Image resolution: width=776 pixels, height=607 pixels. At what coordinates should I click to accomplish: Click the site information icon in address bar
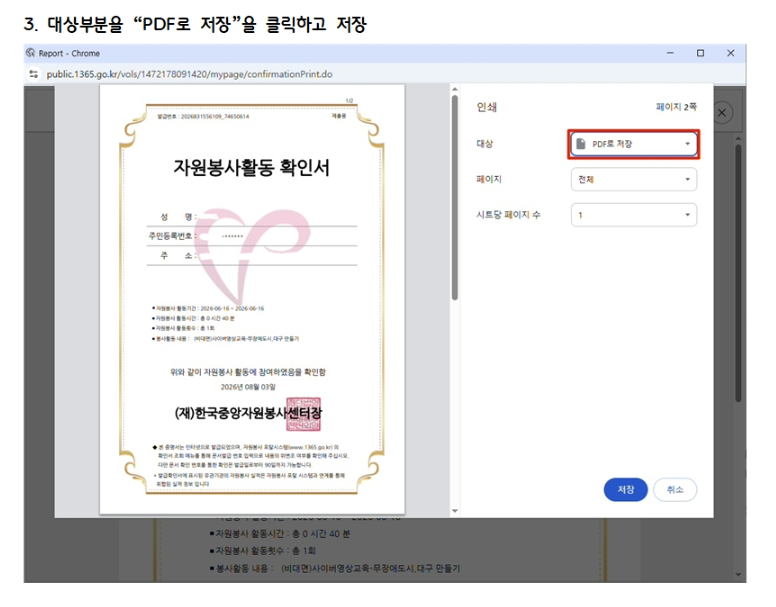pos(34,74)
